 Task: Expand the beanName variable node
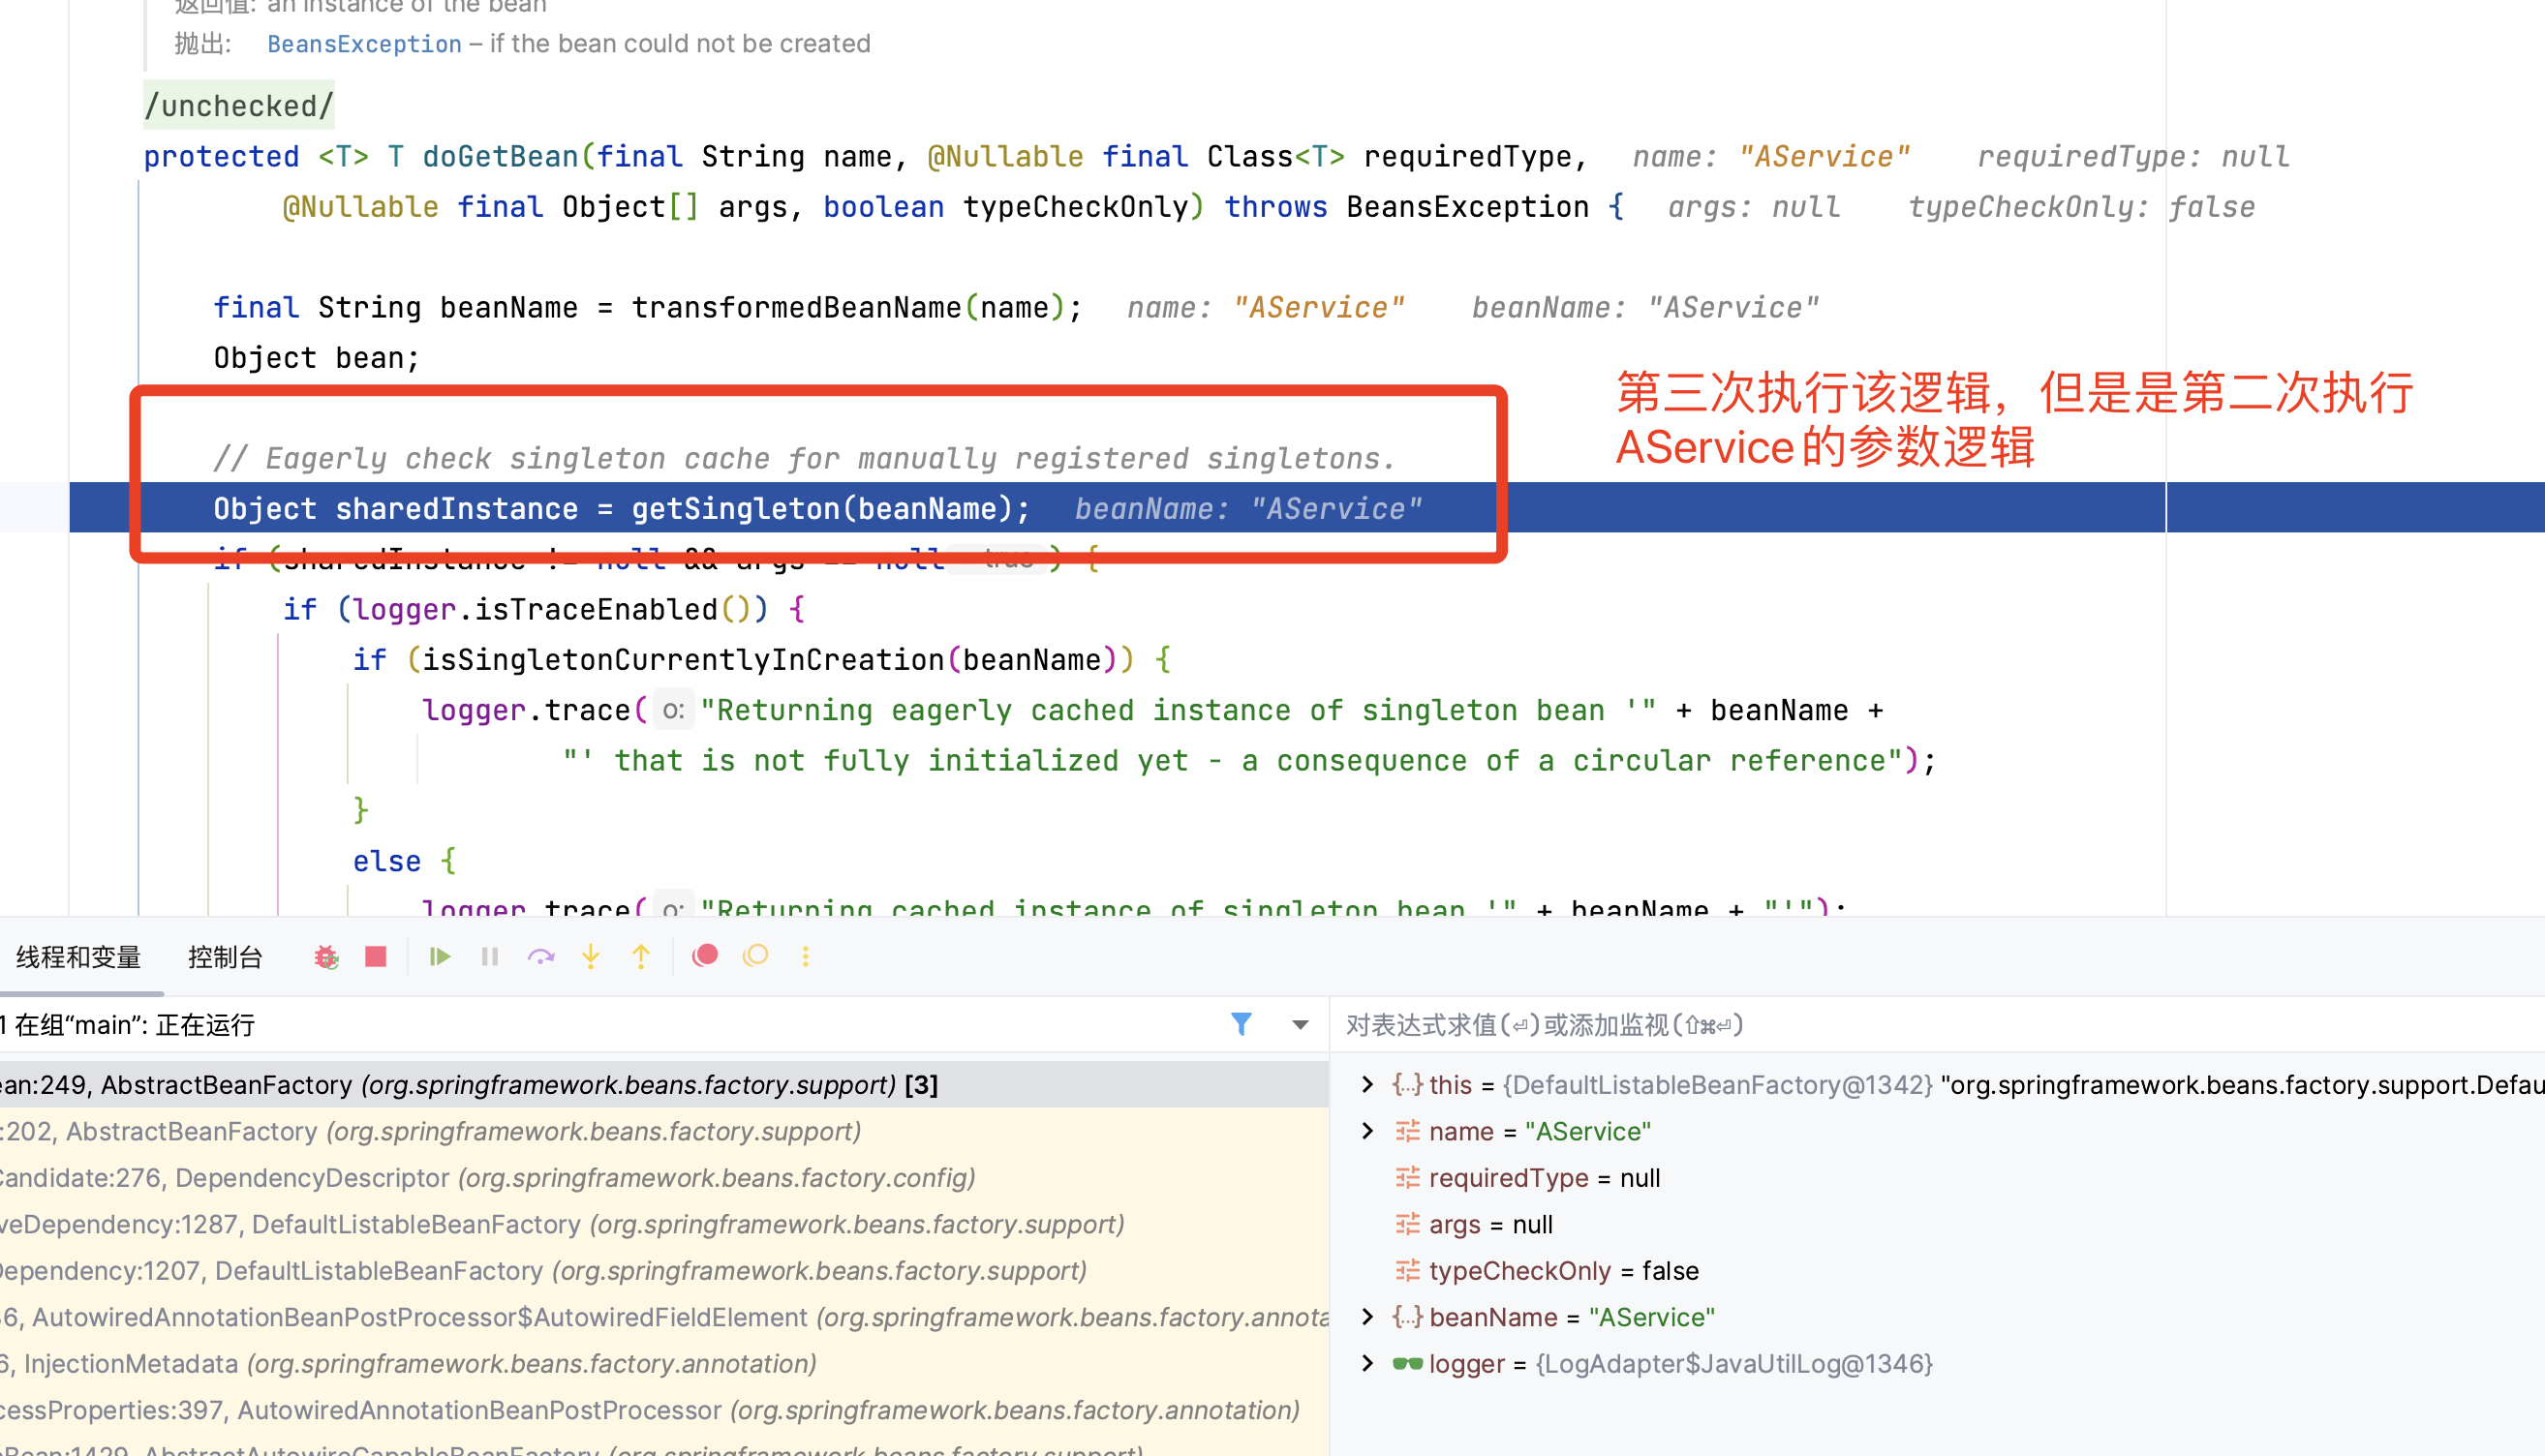click(x=1368, y=1317)
